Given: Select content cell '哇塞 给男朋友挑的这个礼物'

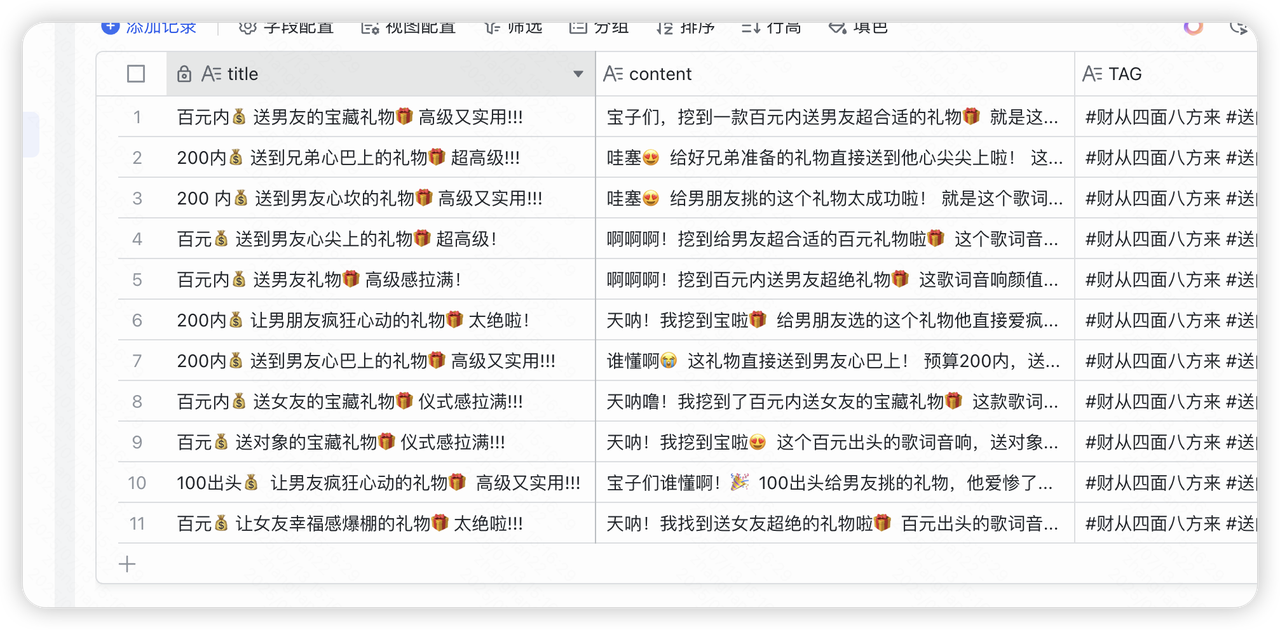Looking at the screenshot, I should tap(835, 198).
